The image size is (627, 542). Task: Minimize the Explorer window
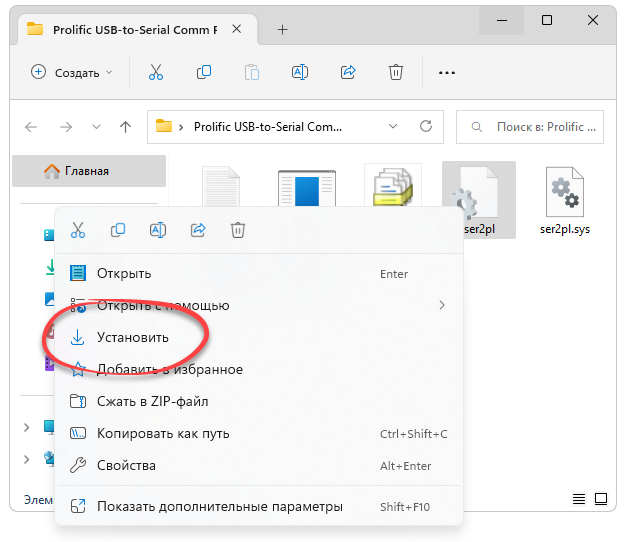tap(501, 20)
